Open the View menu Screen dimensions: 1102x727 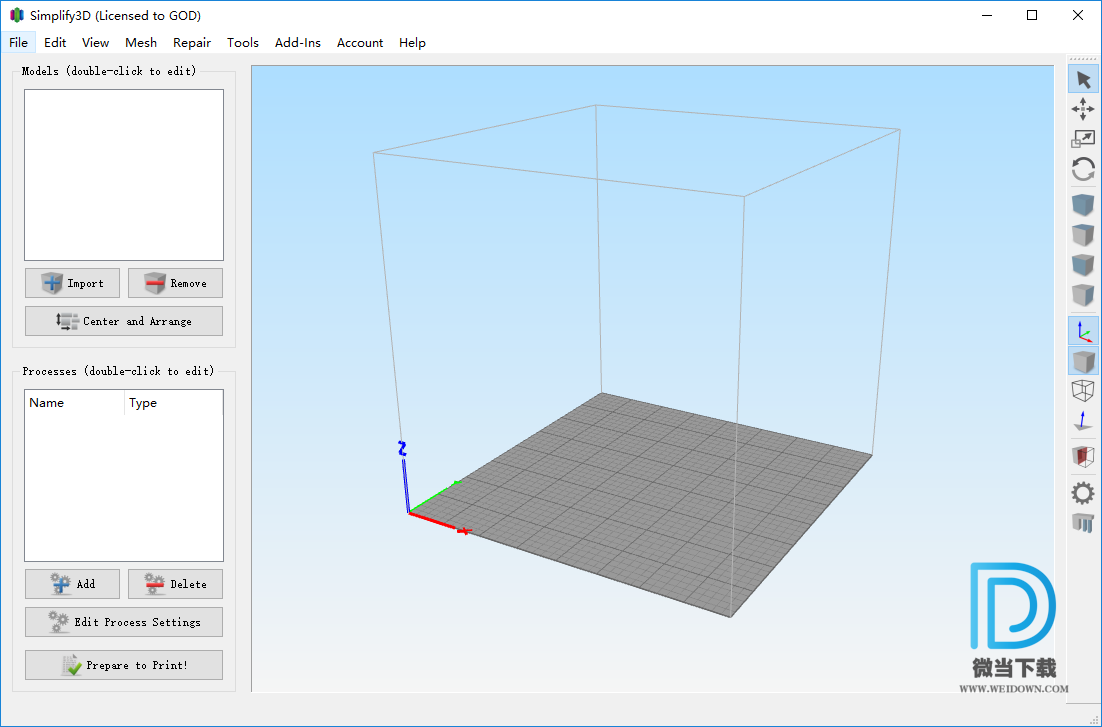click(95, 43)
